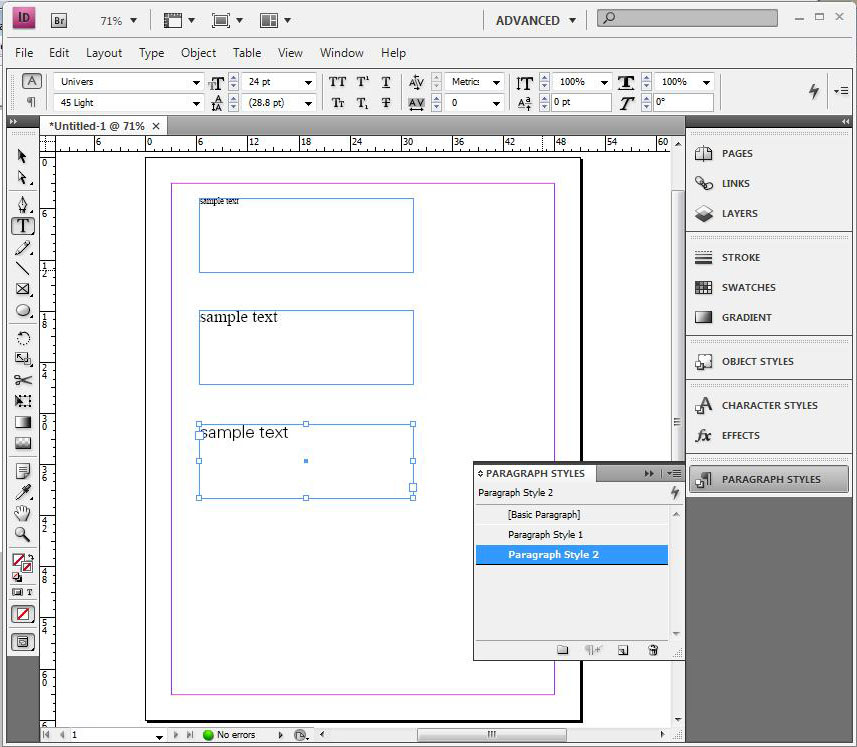The image size is (857, 747).
Task: Select the Selection tool arrow
Action: pyautogui.click(x=22, y=156)
